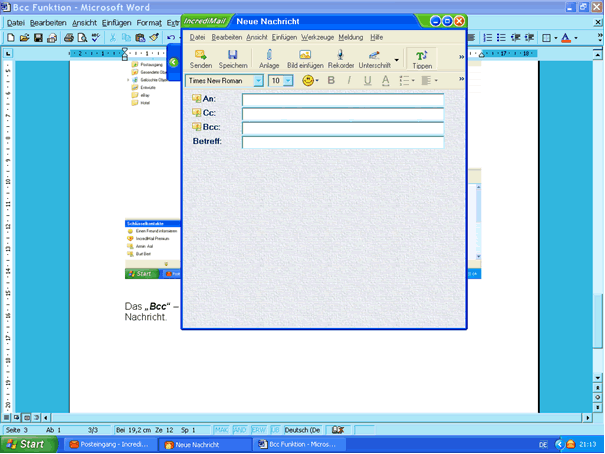Toggle ÜB overwrite mode in status bar

click(275, 430)
